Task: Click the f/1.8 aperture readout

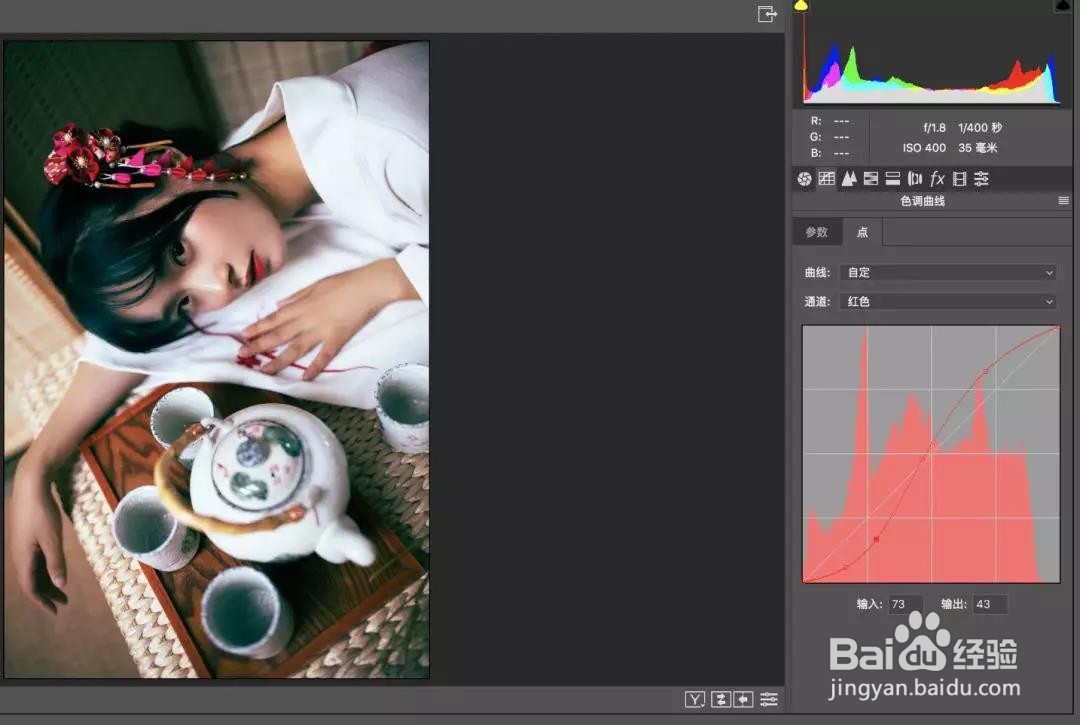Action: tap(934, 128)
